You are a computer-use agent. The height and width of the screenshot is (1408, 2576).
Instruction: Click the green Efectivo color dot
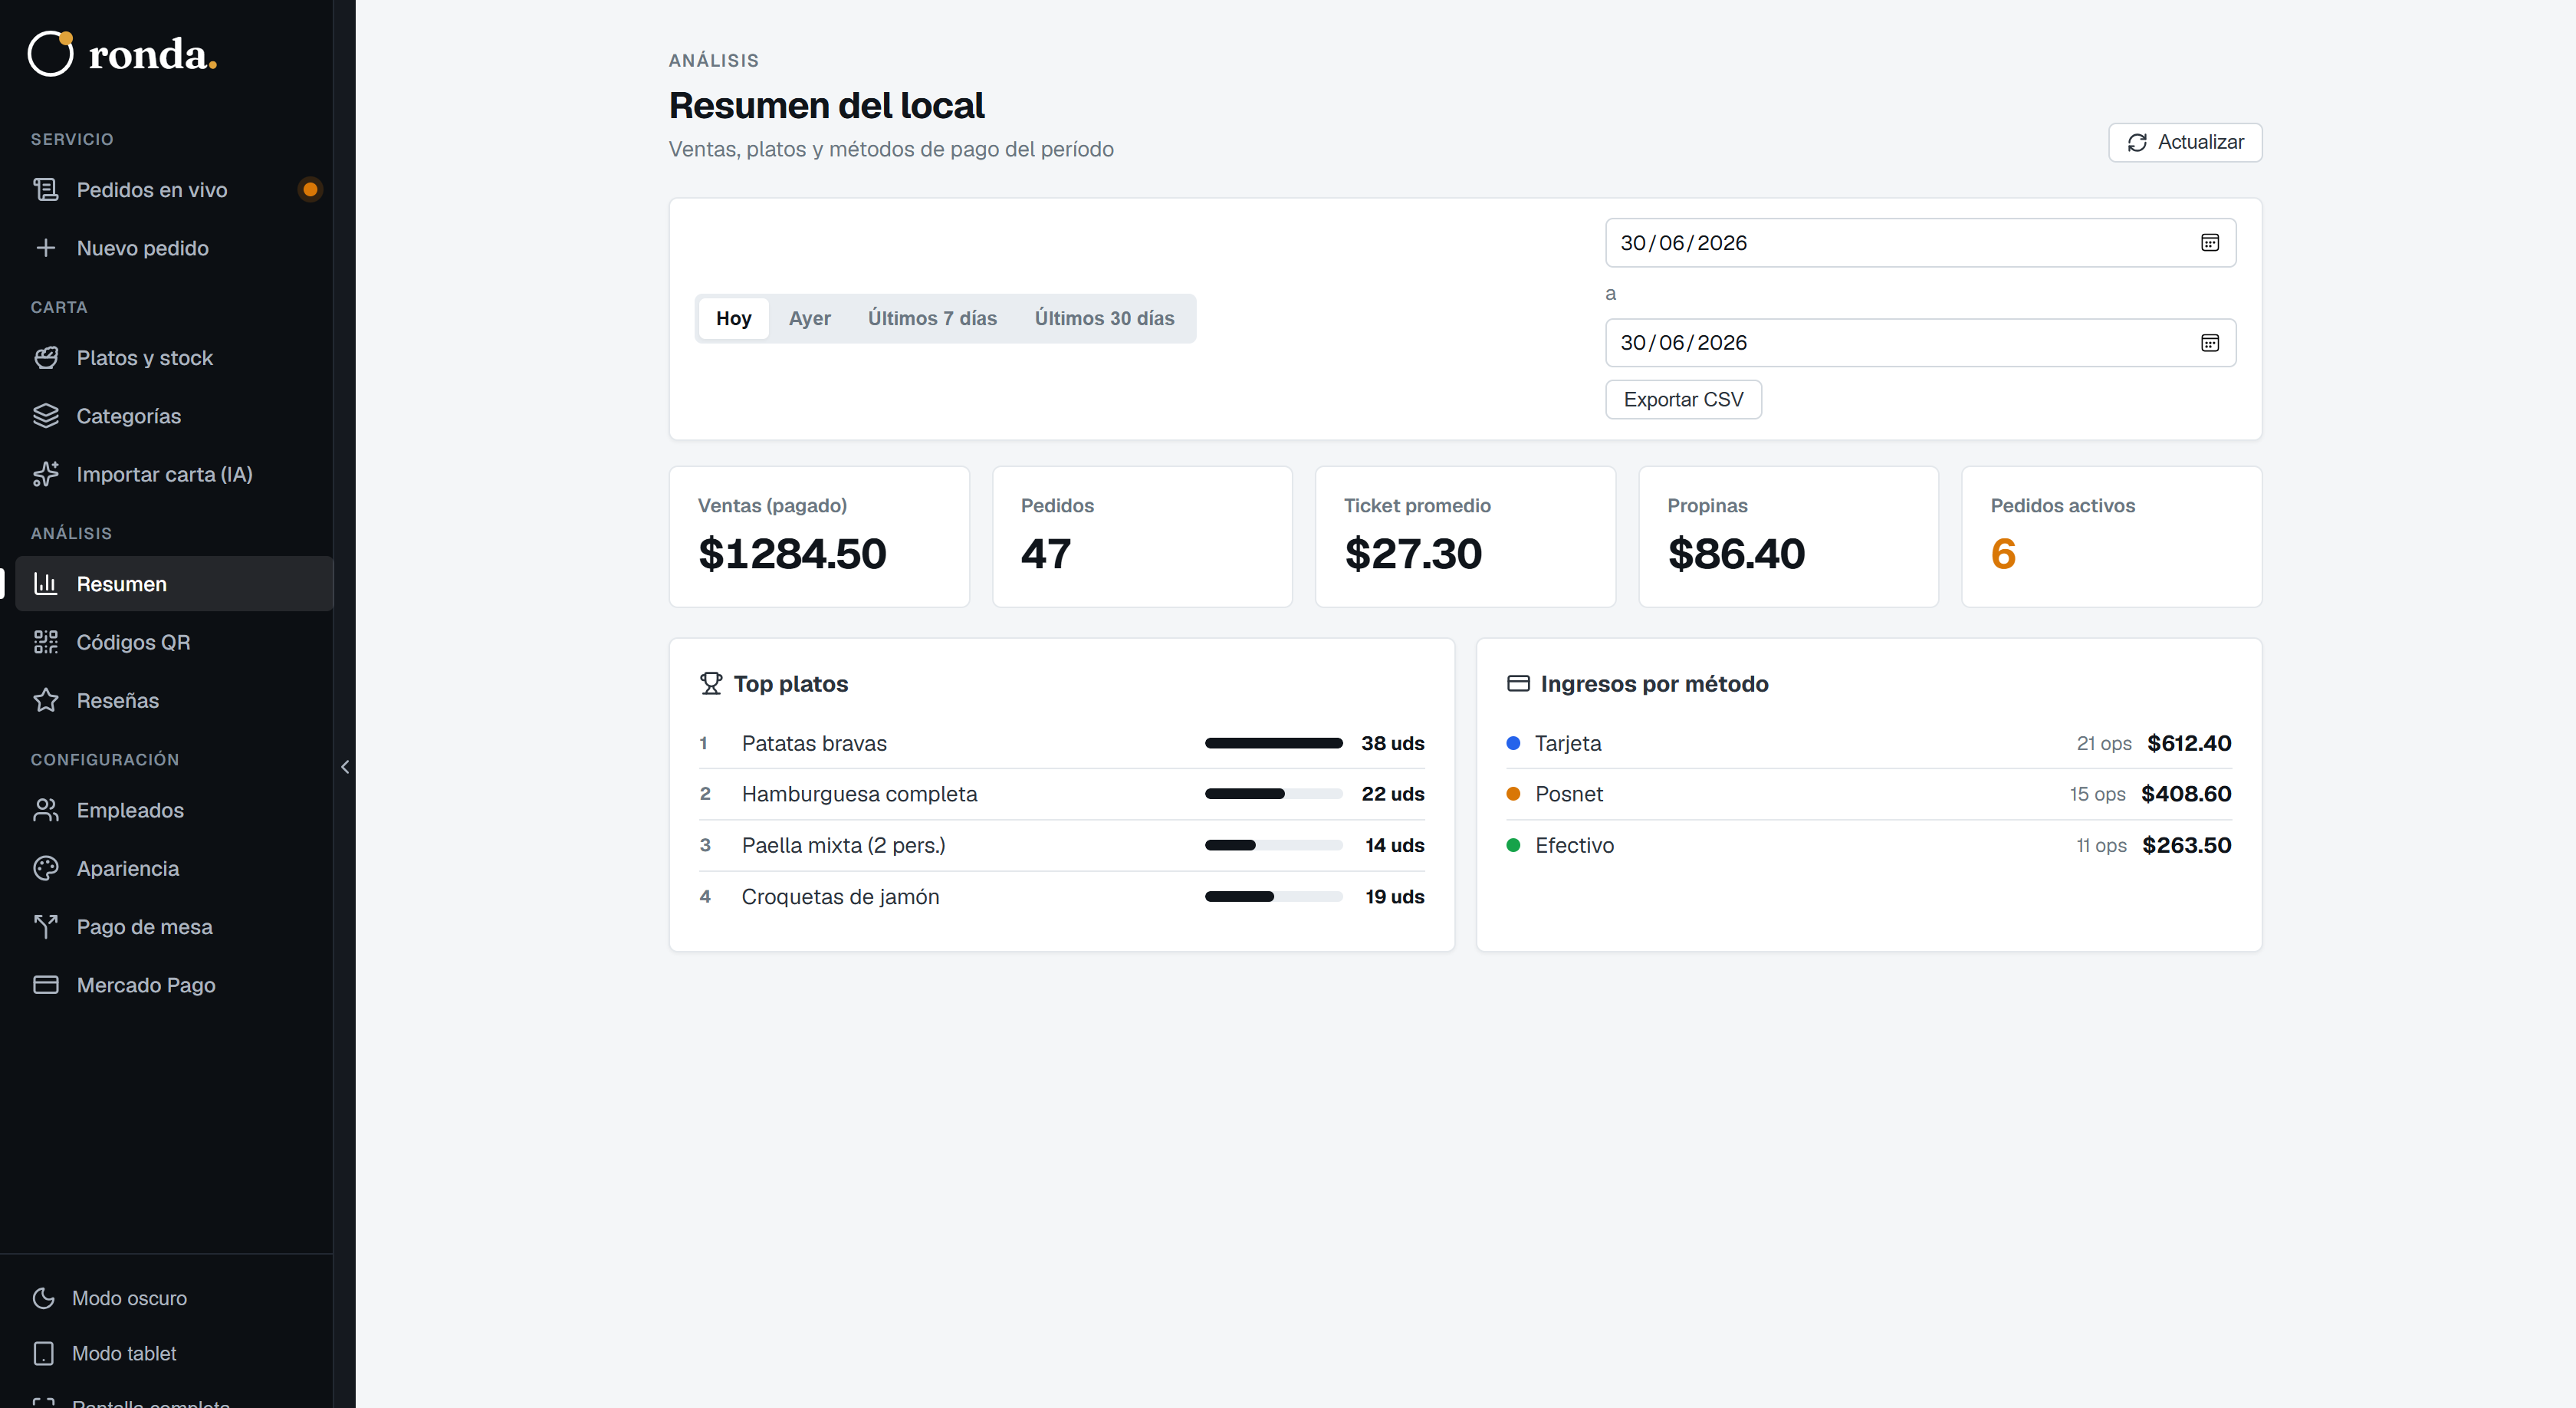click(1513, 845)
